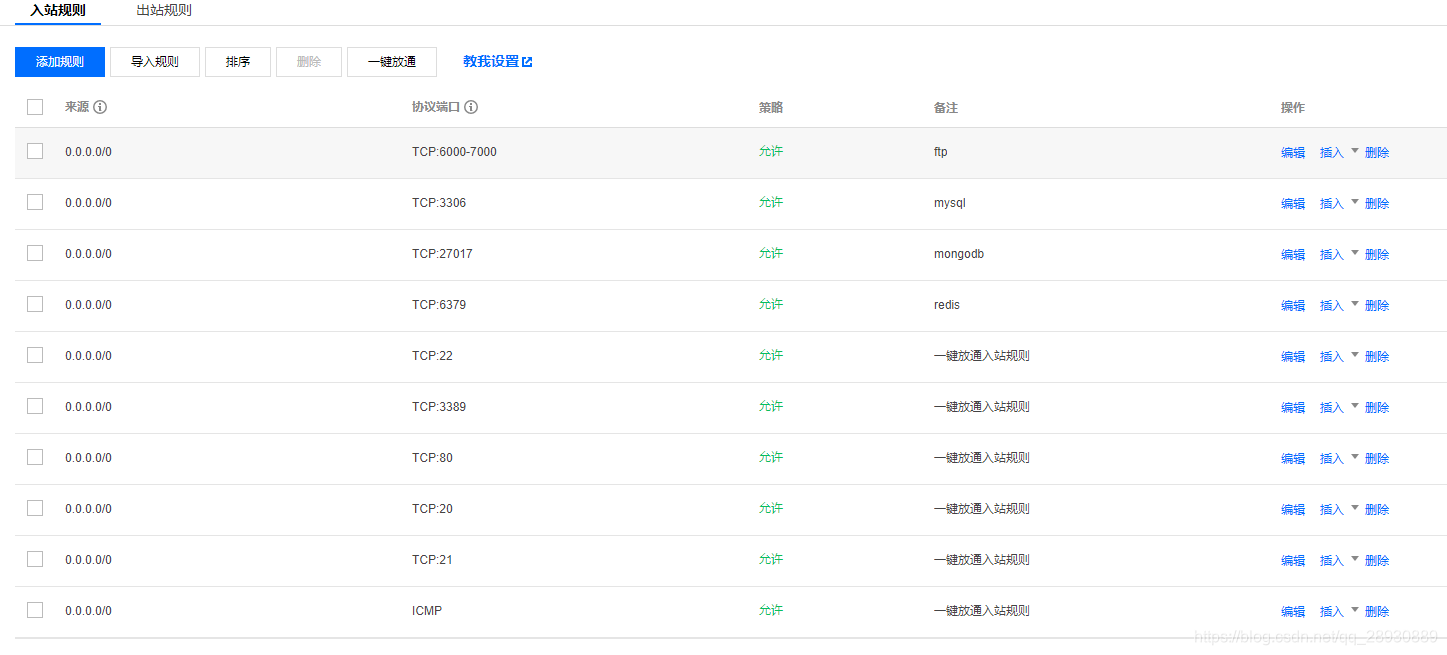Screen dimensions: 1447x655
Task: Edit the mysql rule via 编辑
Action: tap(1293, 204)
